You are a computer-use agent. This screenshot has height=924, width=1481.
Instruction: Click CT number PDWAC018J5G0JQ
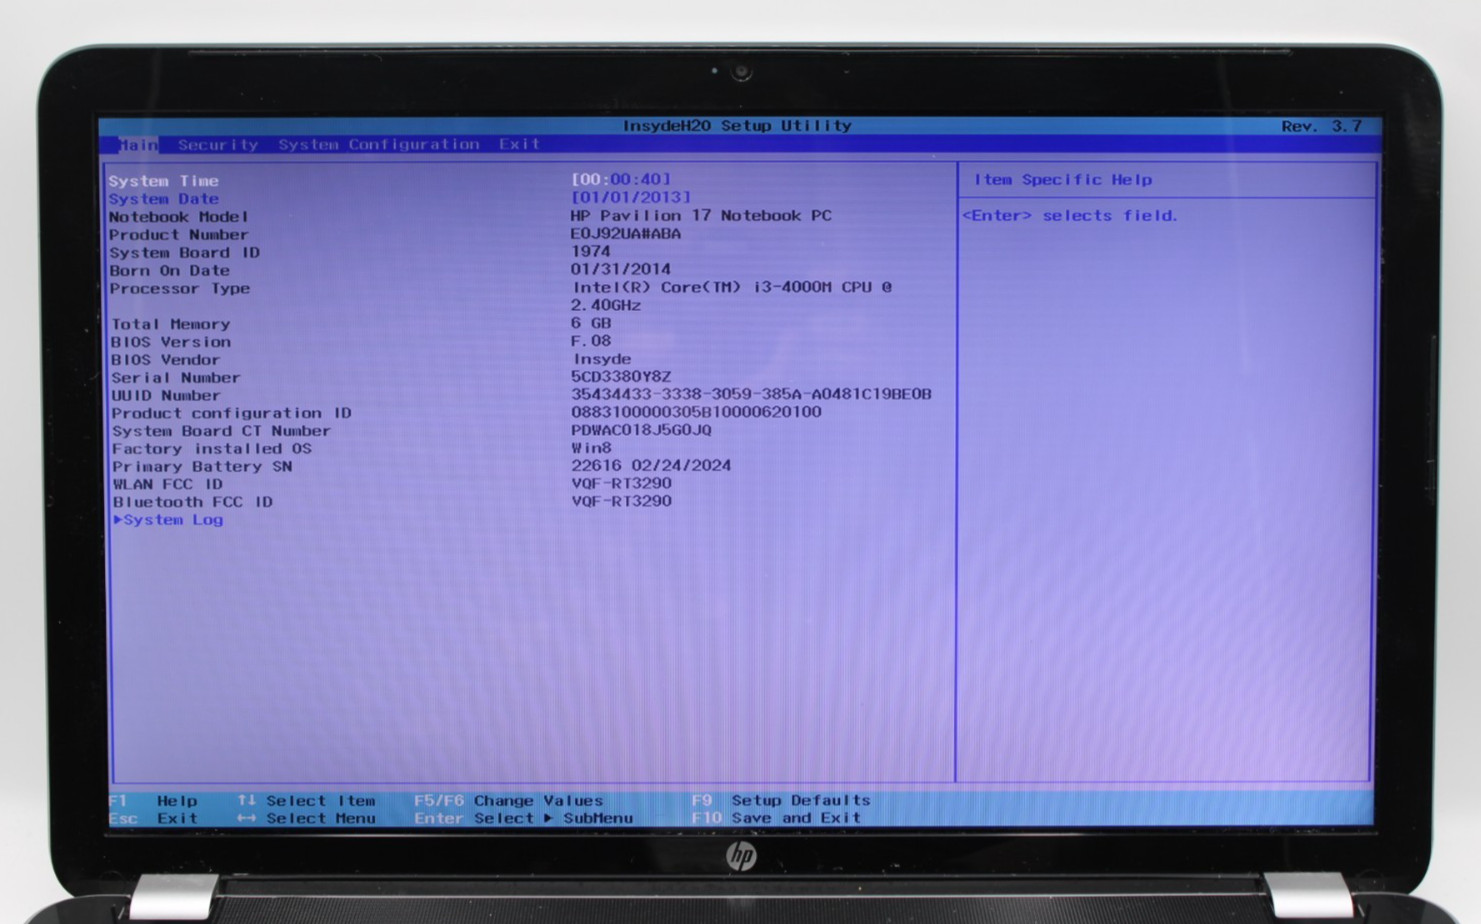coord(641,431)
